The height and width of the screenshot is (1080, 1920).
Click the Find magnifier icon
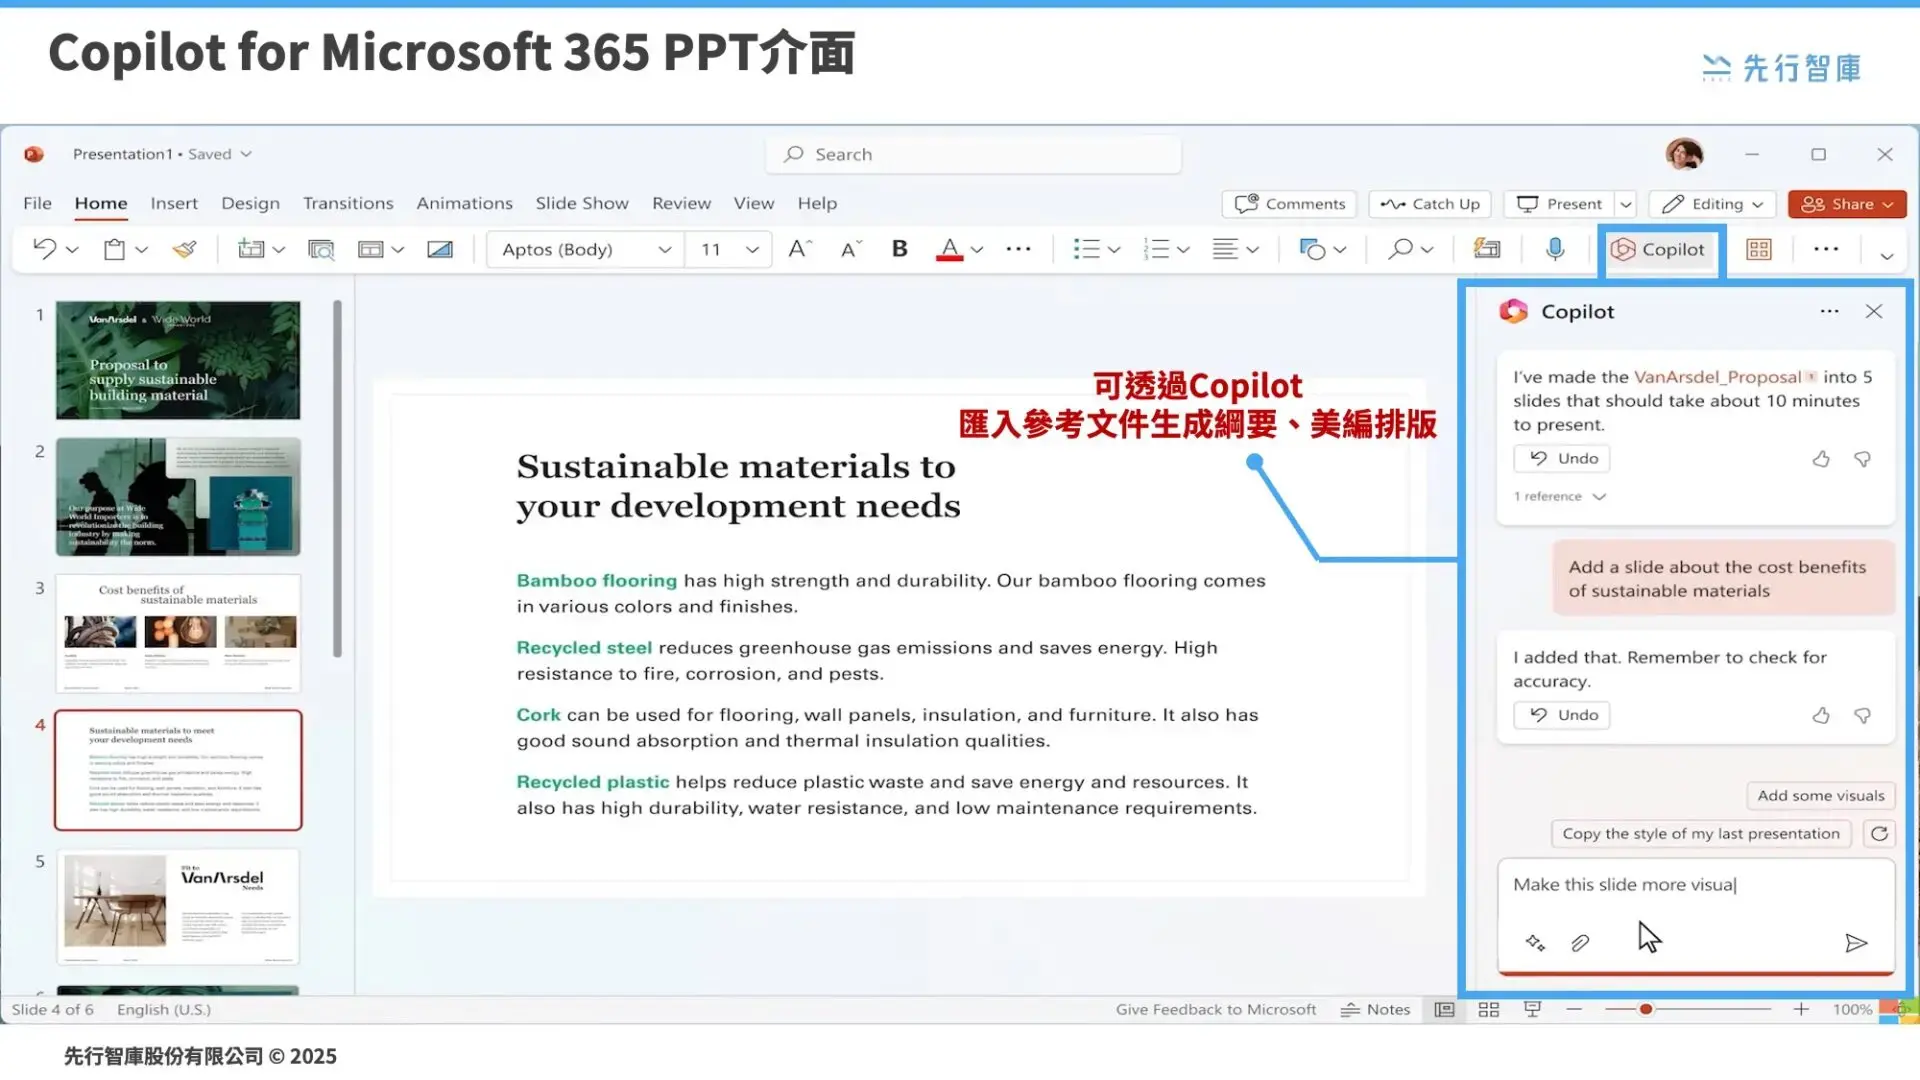1400,249
